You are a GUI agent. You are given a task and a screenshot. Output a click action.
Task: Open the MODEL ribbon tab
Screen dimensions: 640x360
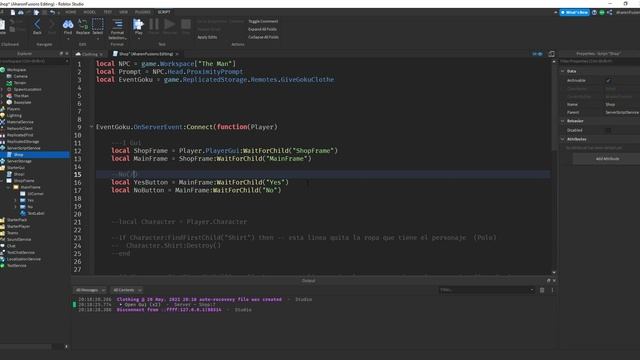point(89,12)
